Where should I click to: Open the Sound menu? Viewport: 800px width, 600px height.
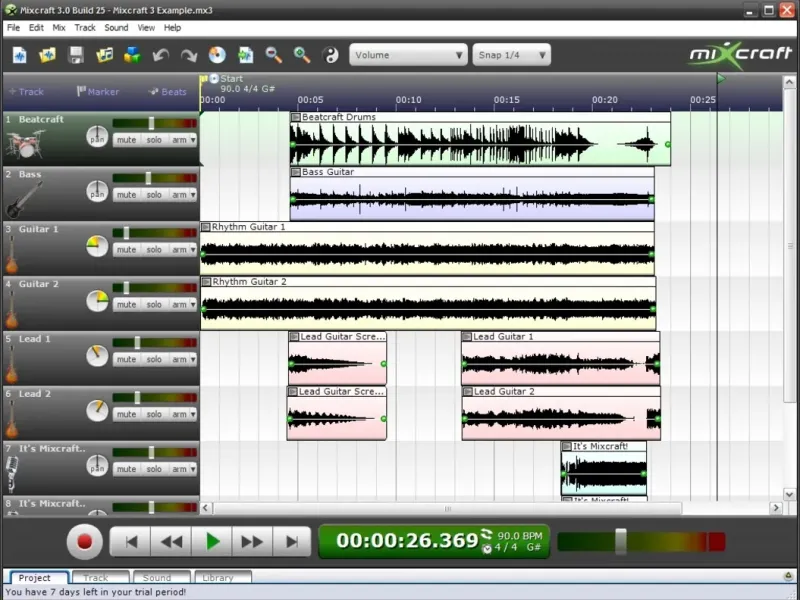pyautogui.click(x=116, y=28)
